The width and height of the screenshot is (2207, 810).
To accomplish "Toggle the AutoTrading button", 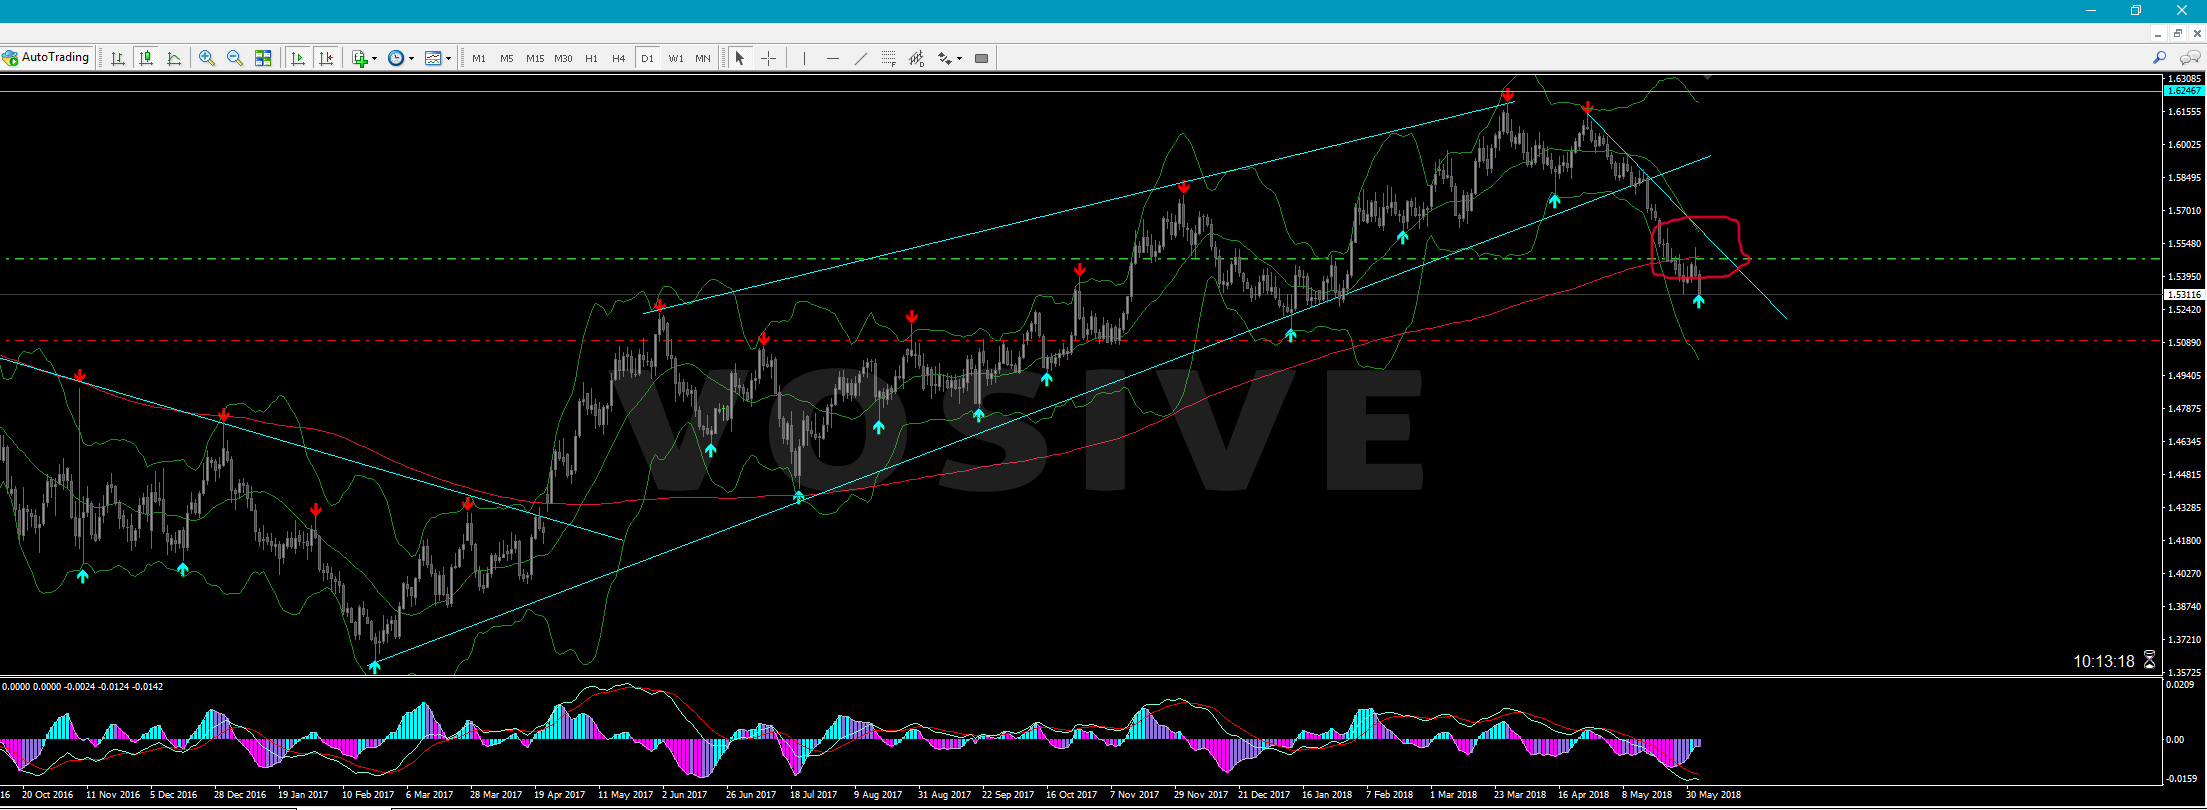I will coord(47,58).
